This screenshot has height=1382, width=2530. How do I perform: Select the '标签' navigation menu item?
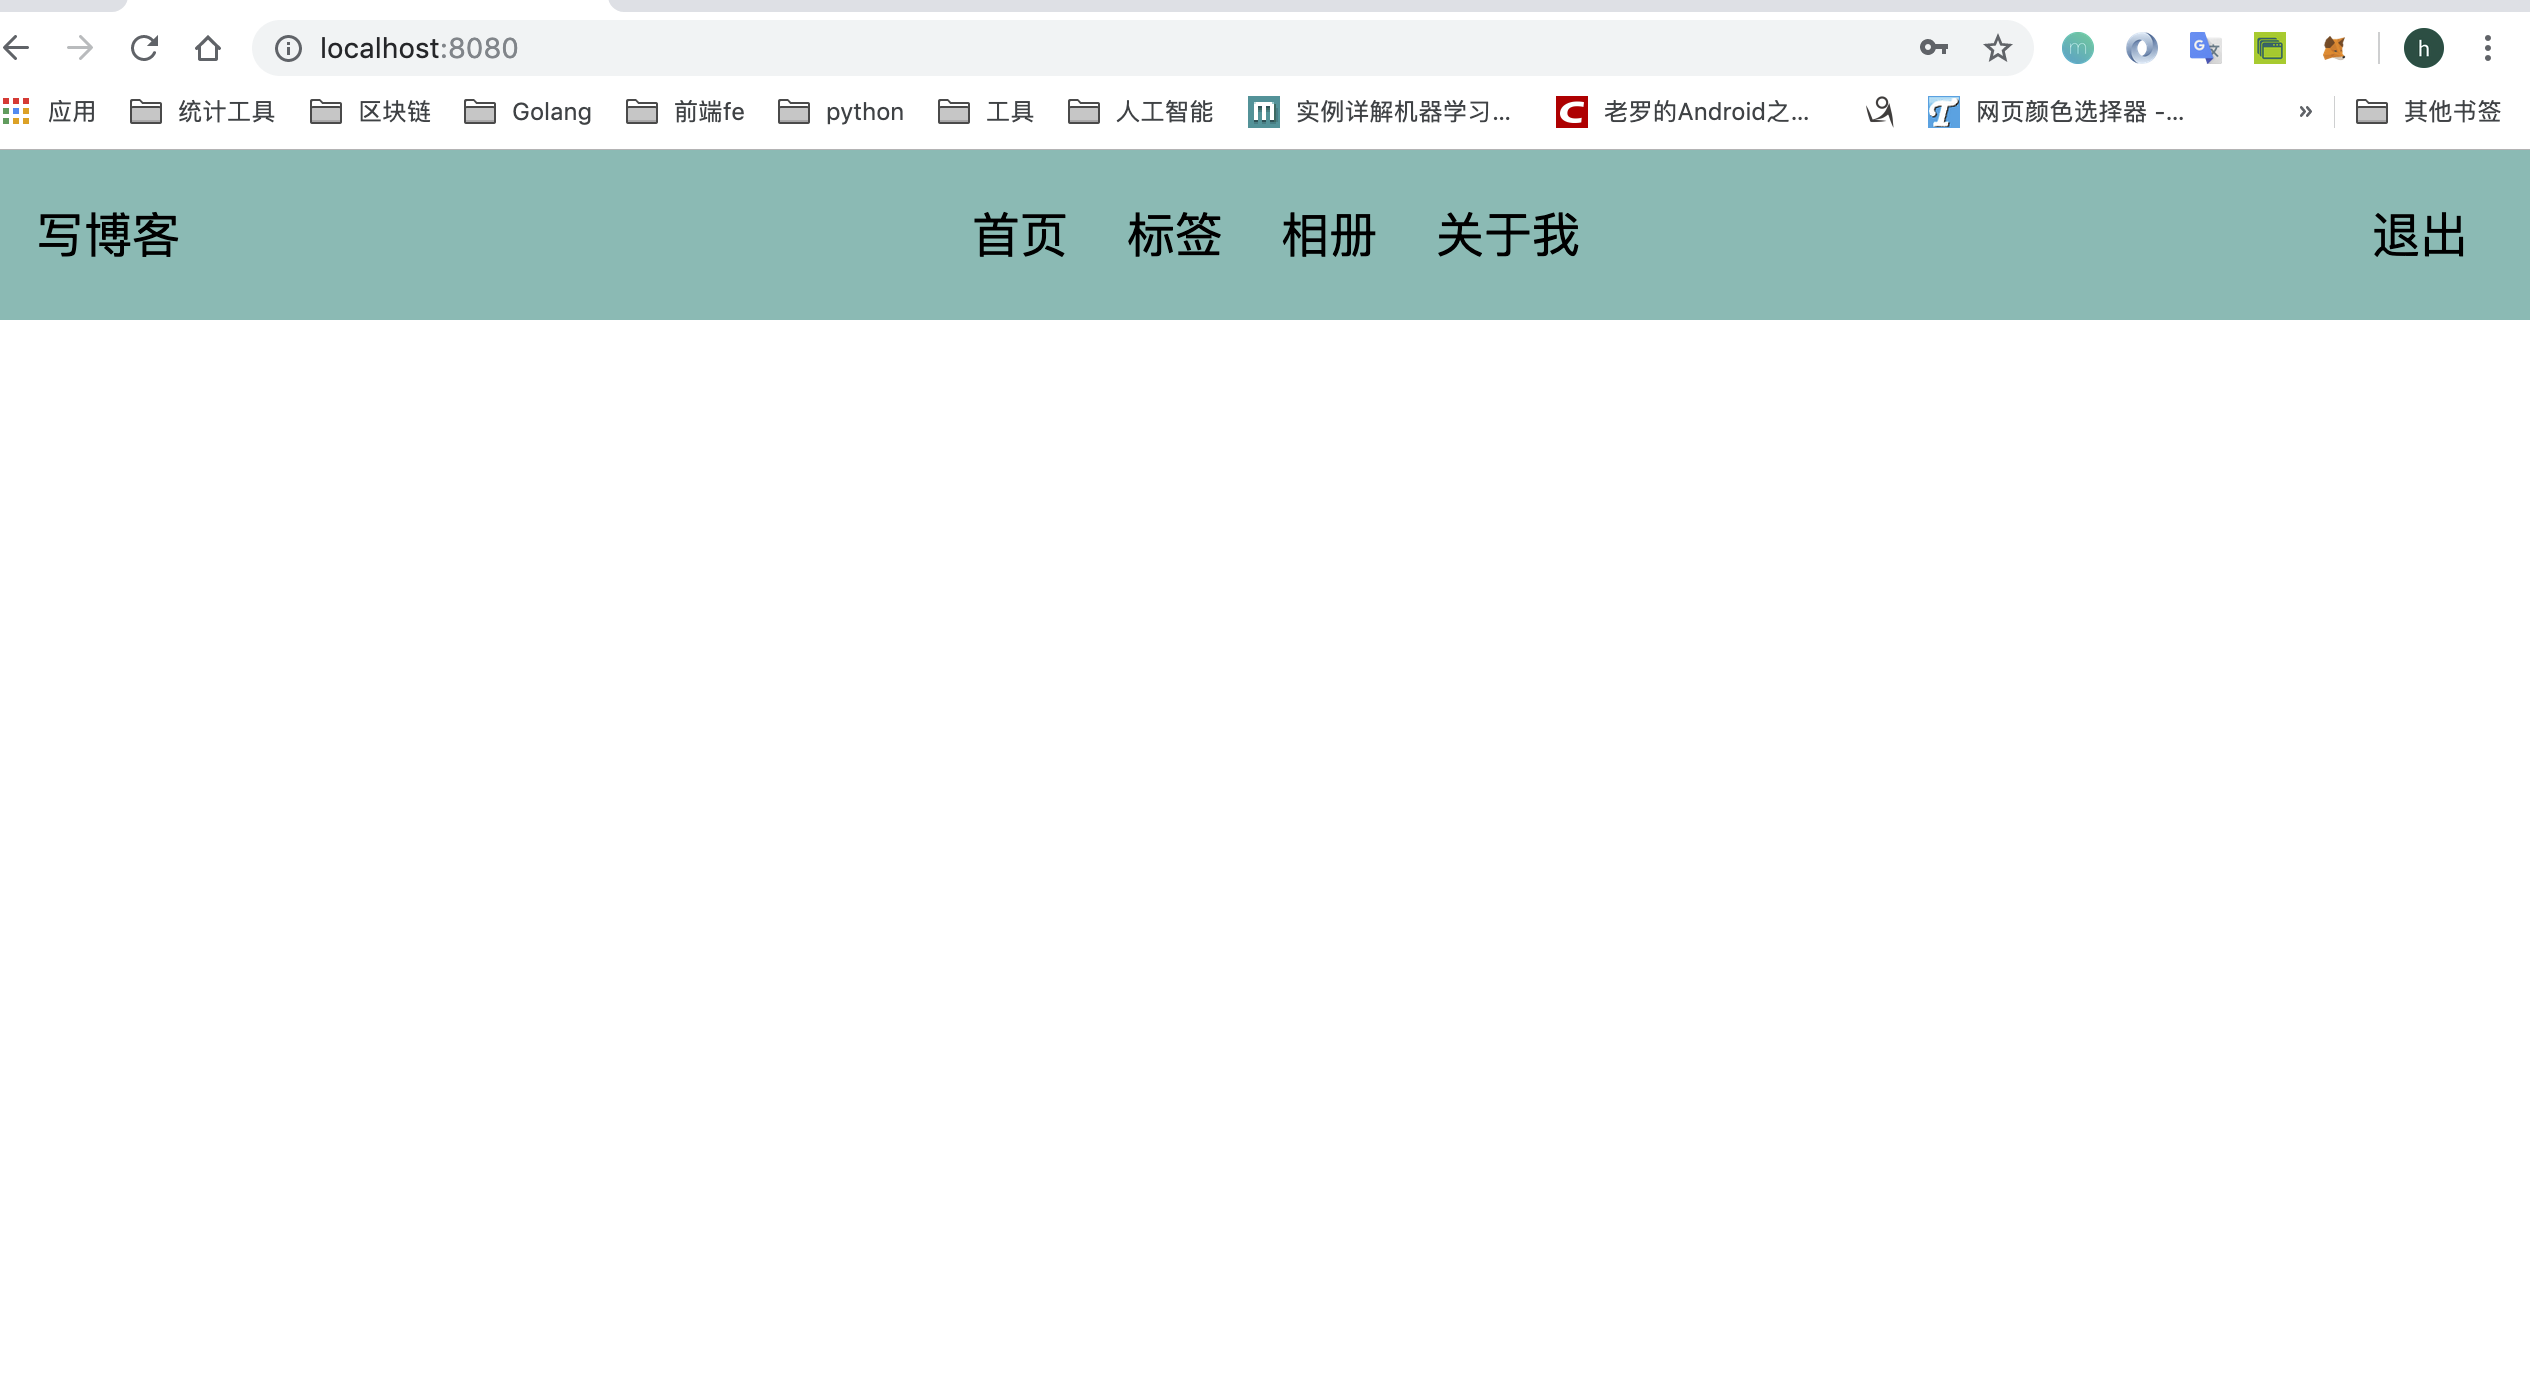pyautogui.click(x=1175, y=236)
